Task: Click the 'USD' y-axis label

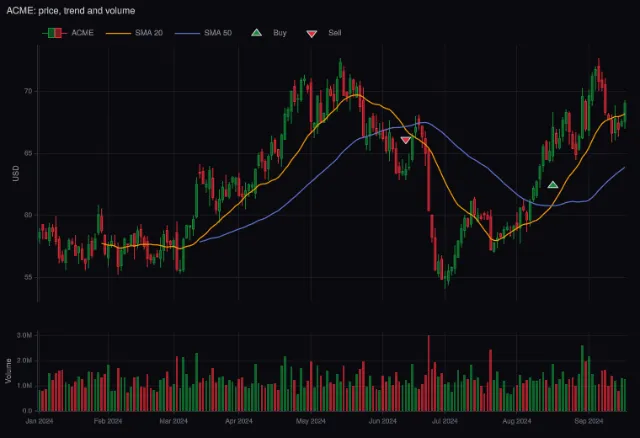Action: pos(16,173)
